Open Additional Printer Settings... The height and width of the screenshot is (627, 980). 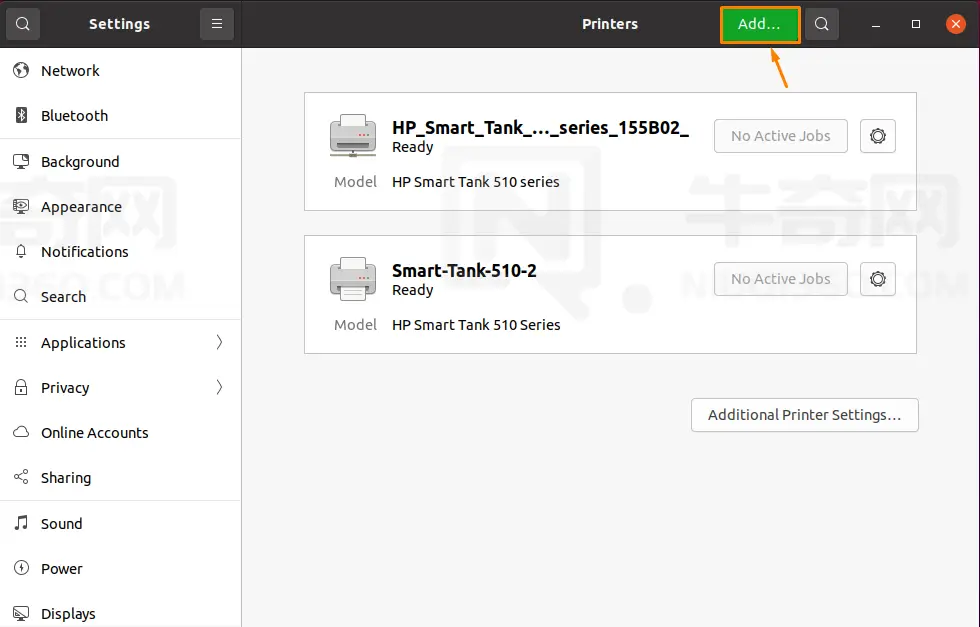point(804,415)
